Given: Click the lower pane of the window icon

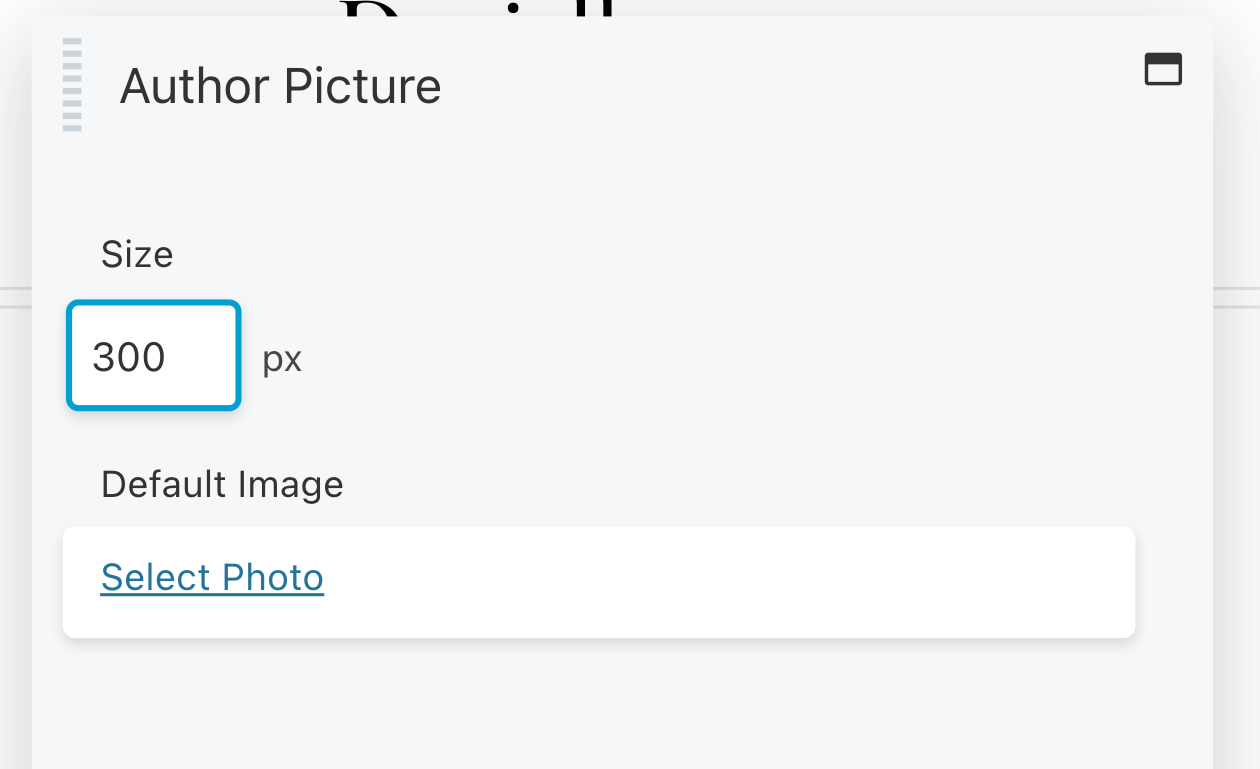Looking at the screenshot, I should point(1163,75).
